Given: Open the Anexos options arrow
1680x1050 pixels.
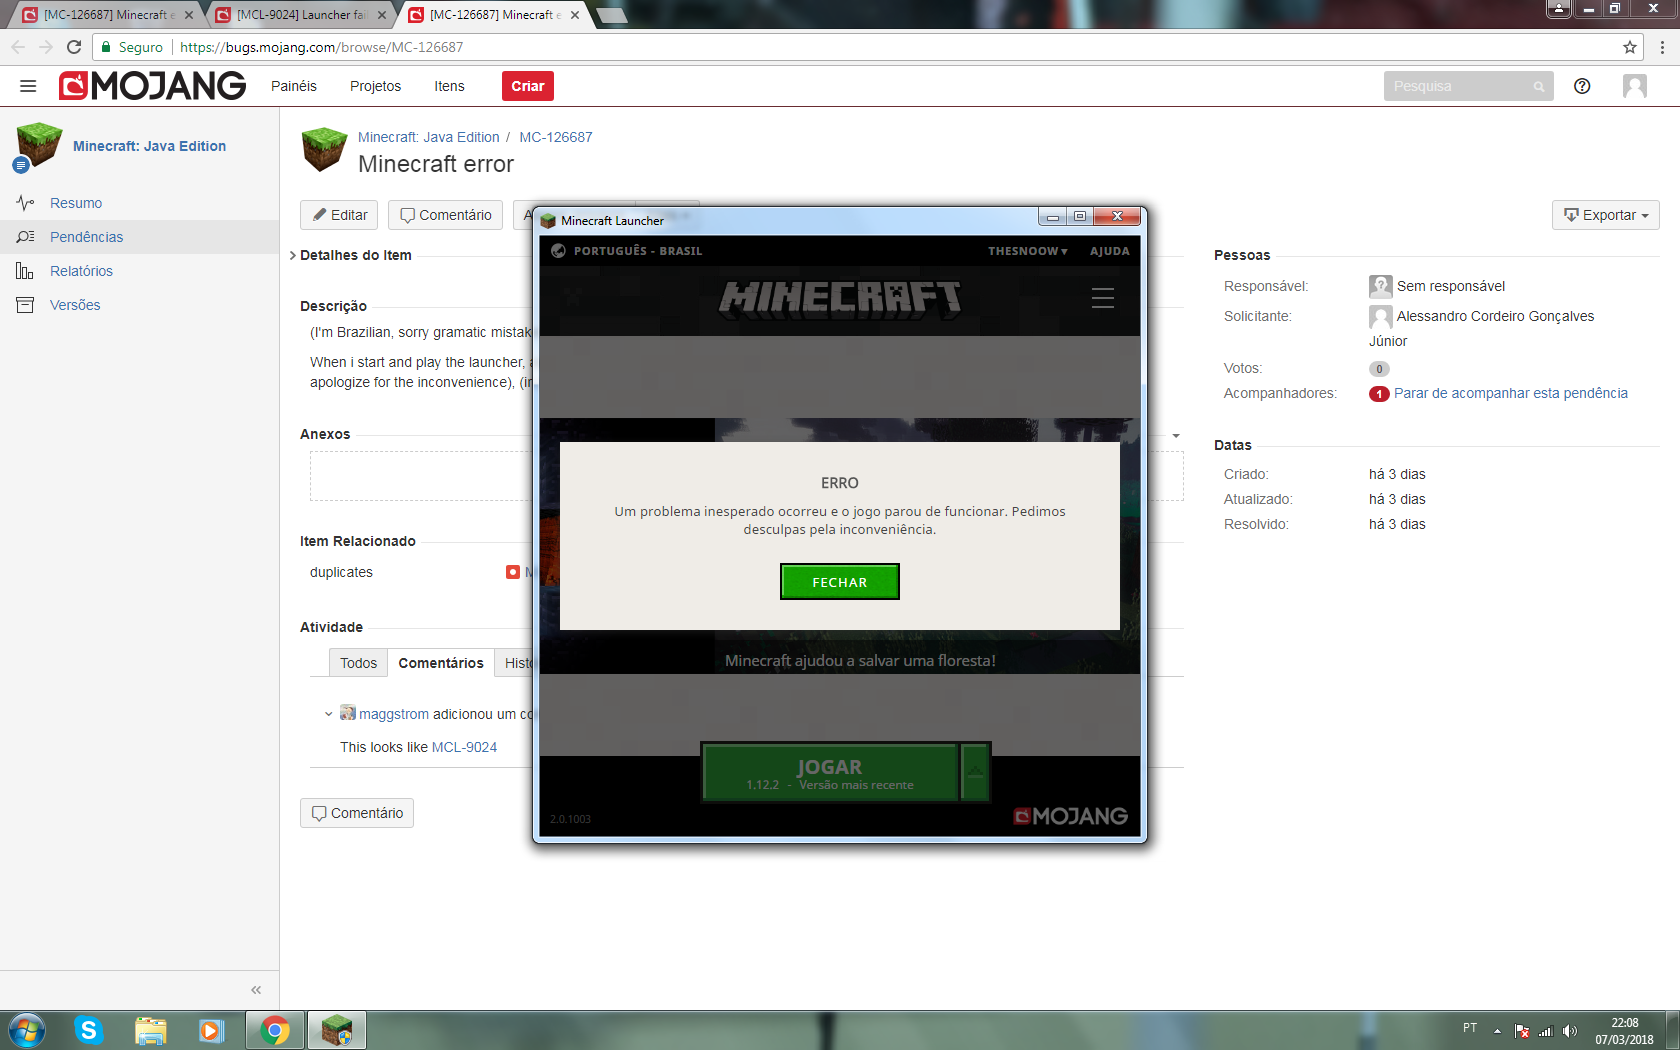Looking at the screenshot, I should tap(1176, 435).
